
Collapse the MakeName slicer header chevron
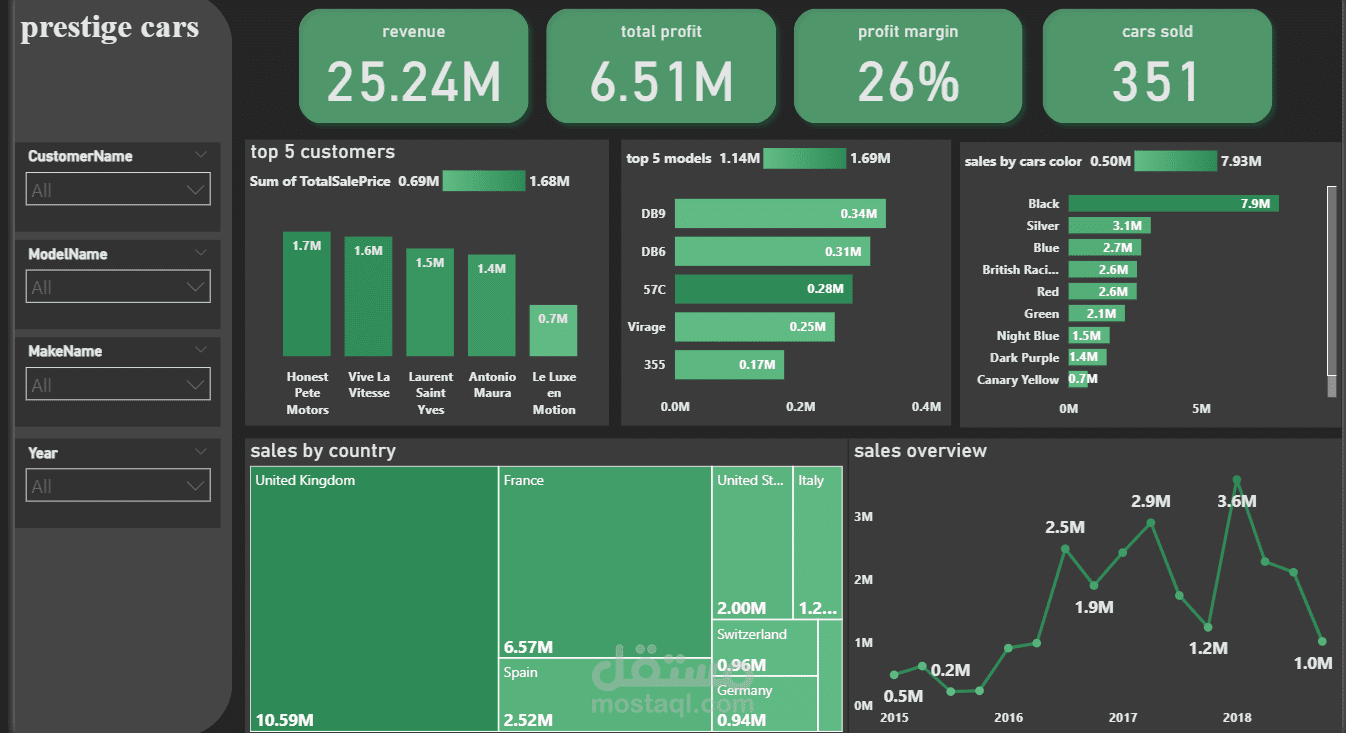tap(201, 351)
